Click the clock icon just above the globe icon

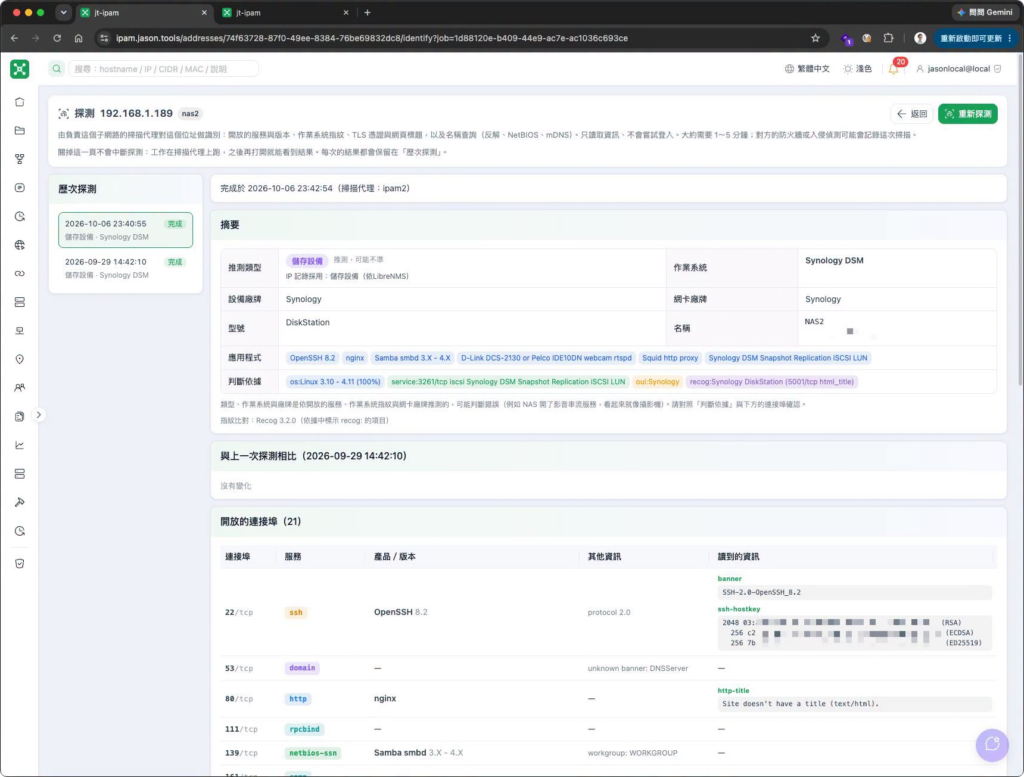click(x=20, y=216)
